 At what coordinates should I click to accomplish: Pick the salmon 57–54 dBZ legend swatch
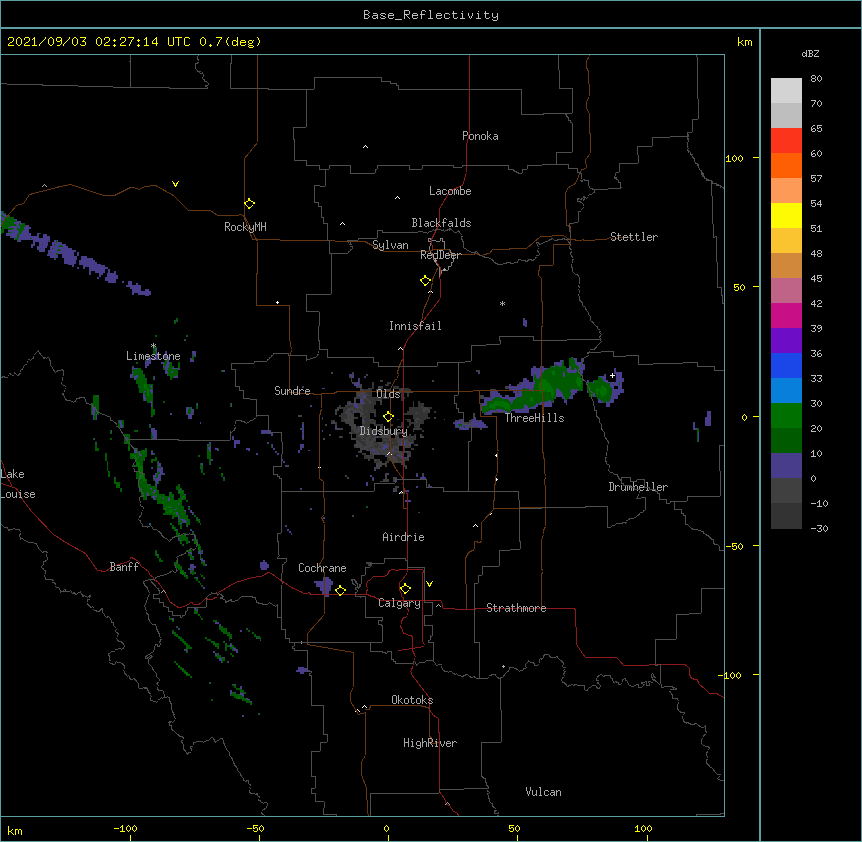pyautogui.click(x=786, y=190)
